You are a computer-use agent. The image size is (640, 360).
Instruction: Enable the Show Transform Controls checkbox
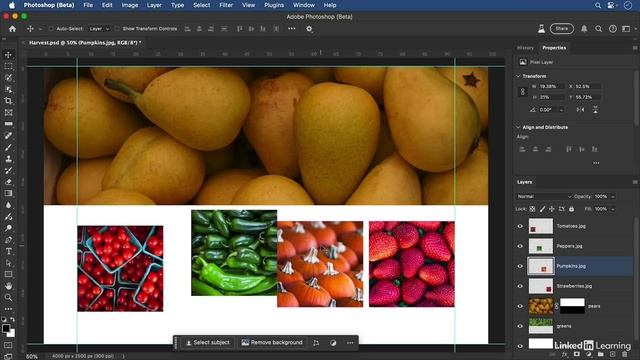point(117,29)
